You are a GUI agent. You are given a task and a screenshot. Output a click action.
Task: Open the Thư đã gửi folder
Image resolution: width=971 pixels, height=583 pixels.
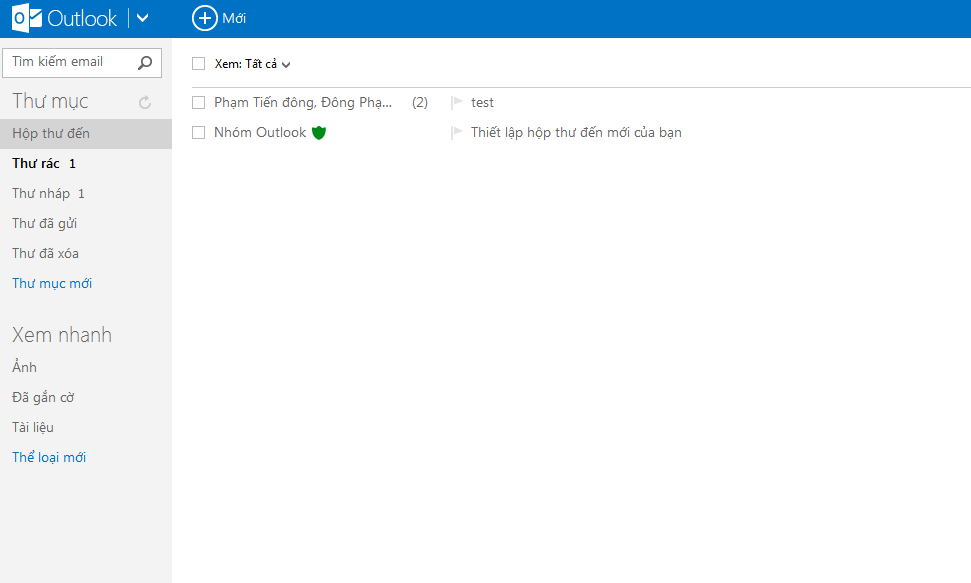[x=44, y=223]
